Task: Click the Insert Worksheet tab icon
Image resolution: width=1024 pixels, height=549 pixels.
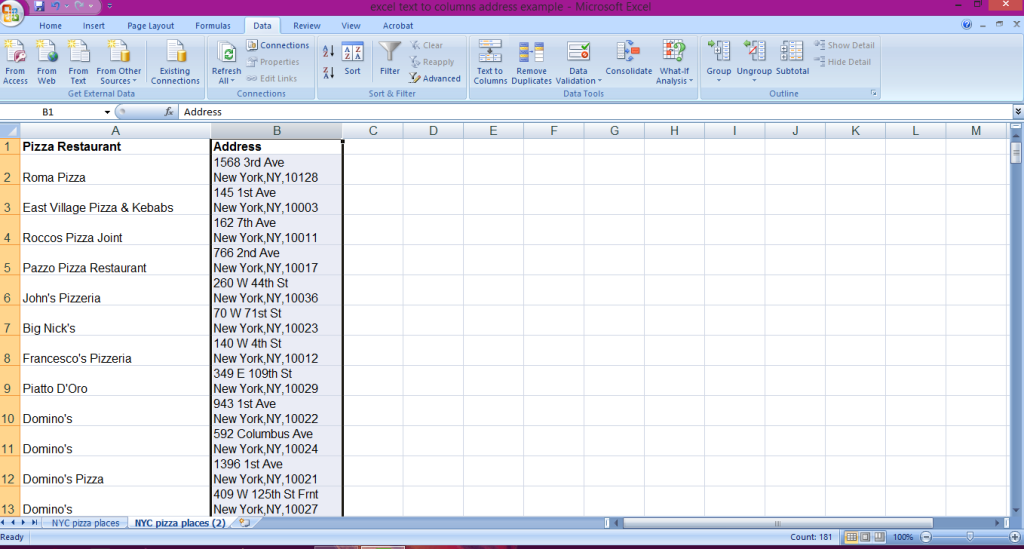Action: (244, 523)
